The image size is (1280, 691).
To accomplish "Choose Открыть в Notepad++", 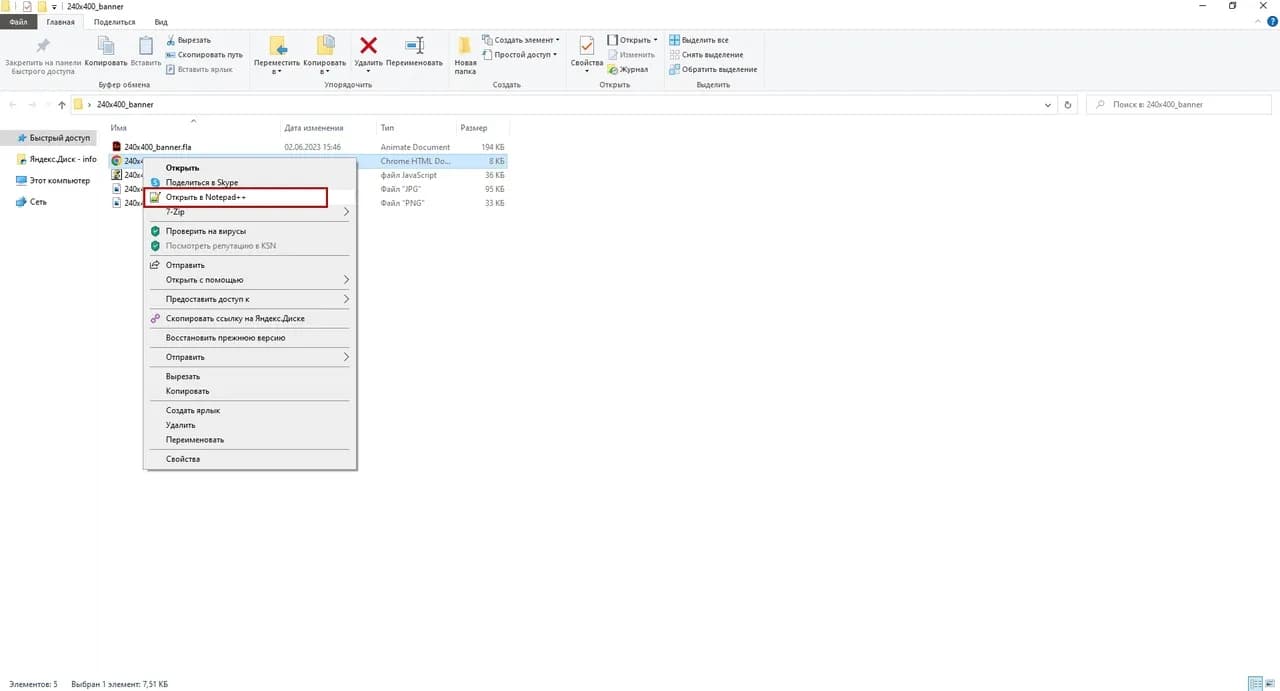I will tap(250, 198).
